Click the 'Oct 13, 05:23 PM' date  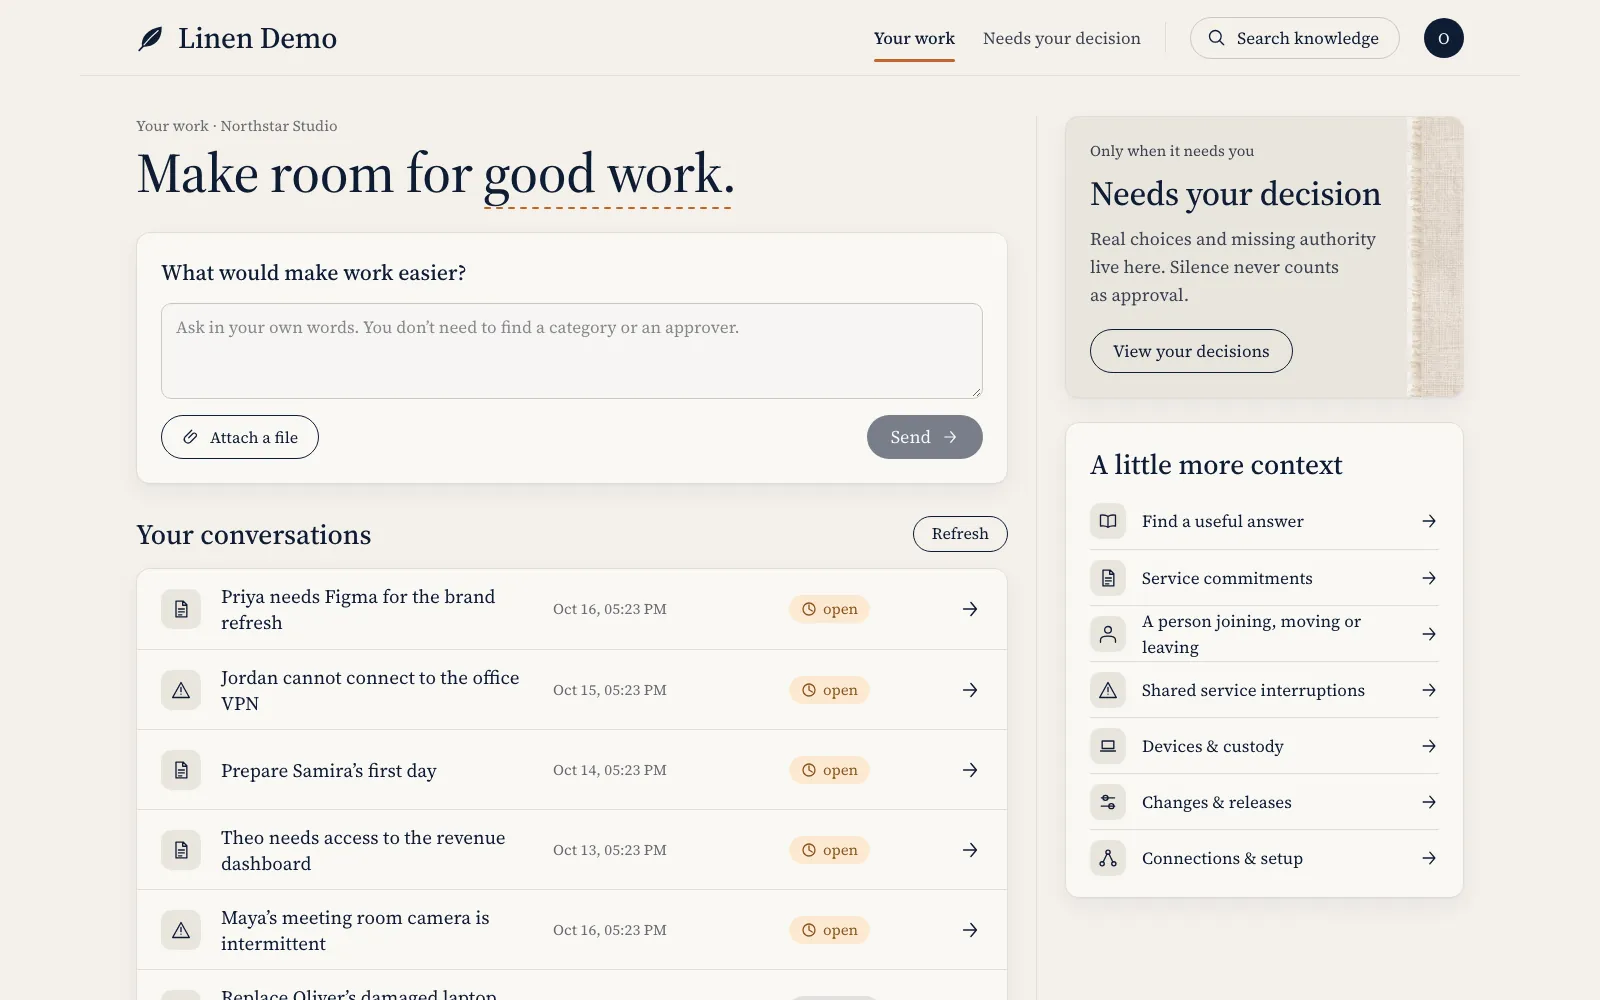(x=610, y=850)
